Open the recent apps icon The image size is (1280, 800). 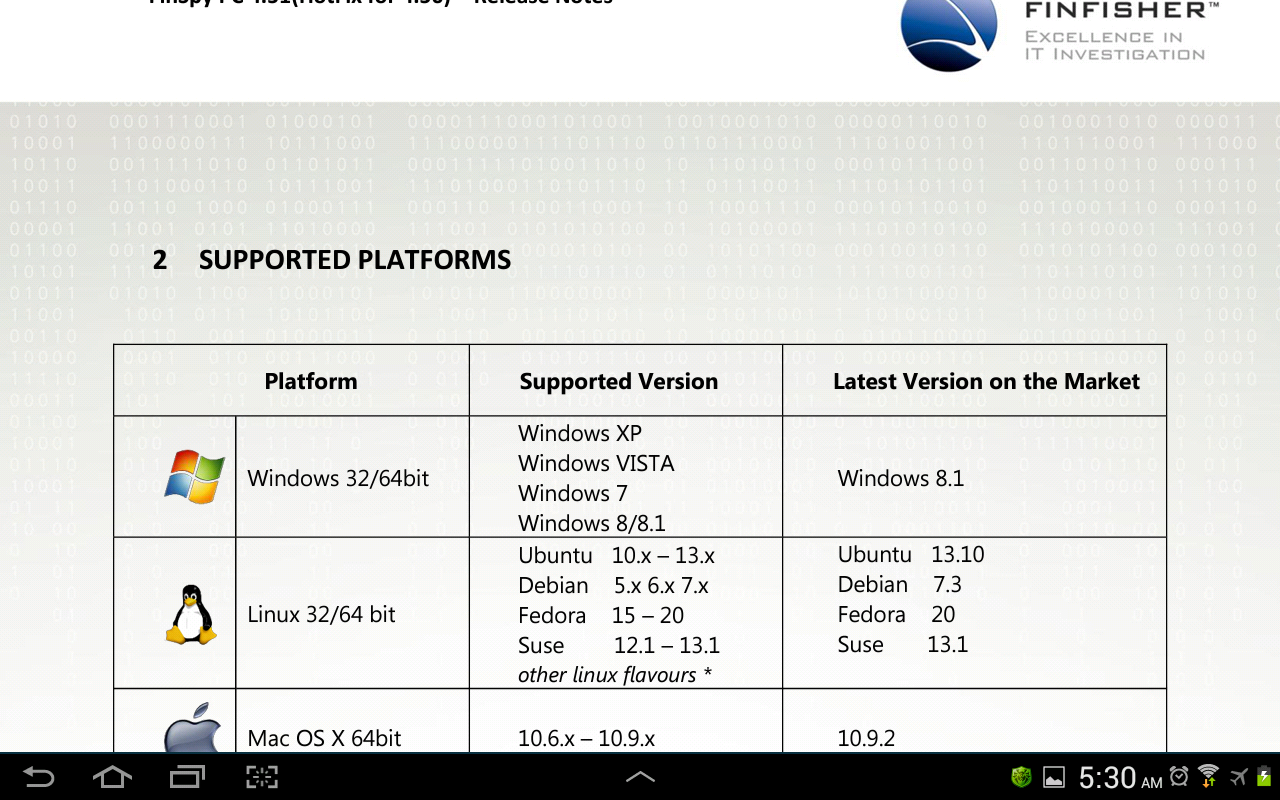point(186,776)
